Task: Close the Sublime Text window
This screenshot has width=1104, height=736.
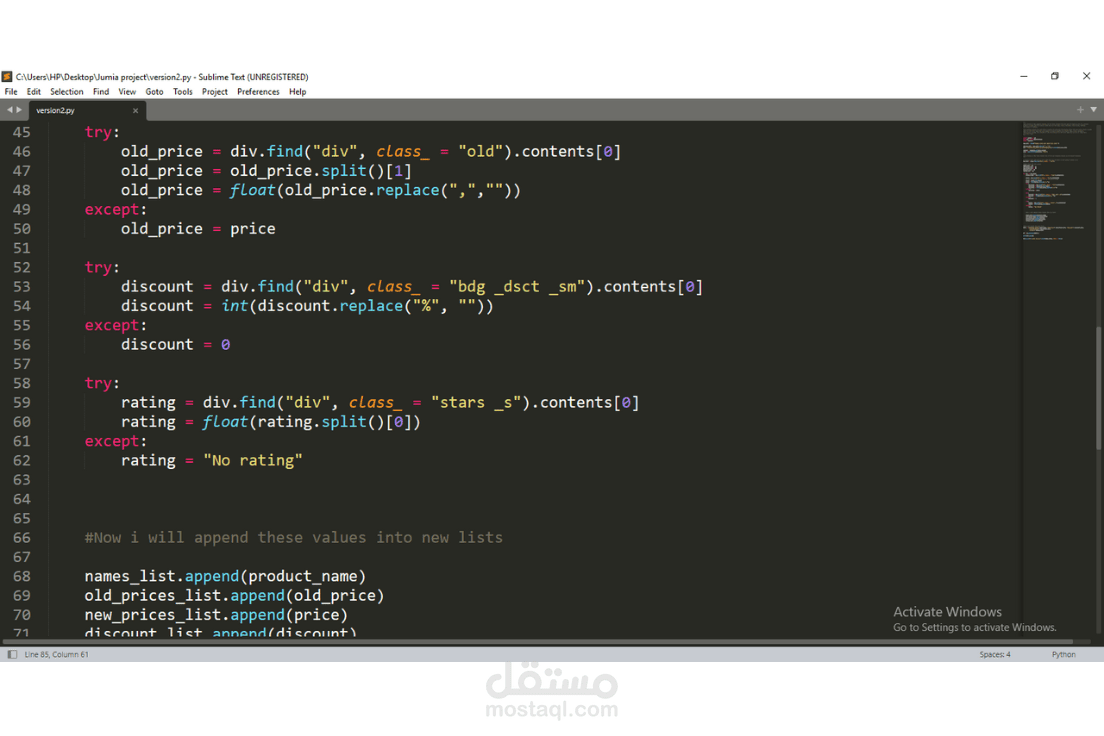Action: (x=1086, y=76)
